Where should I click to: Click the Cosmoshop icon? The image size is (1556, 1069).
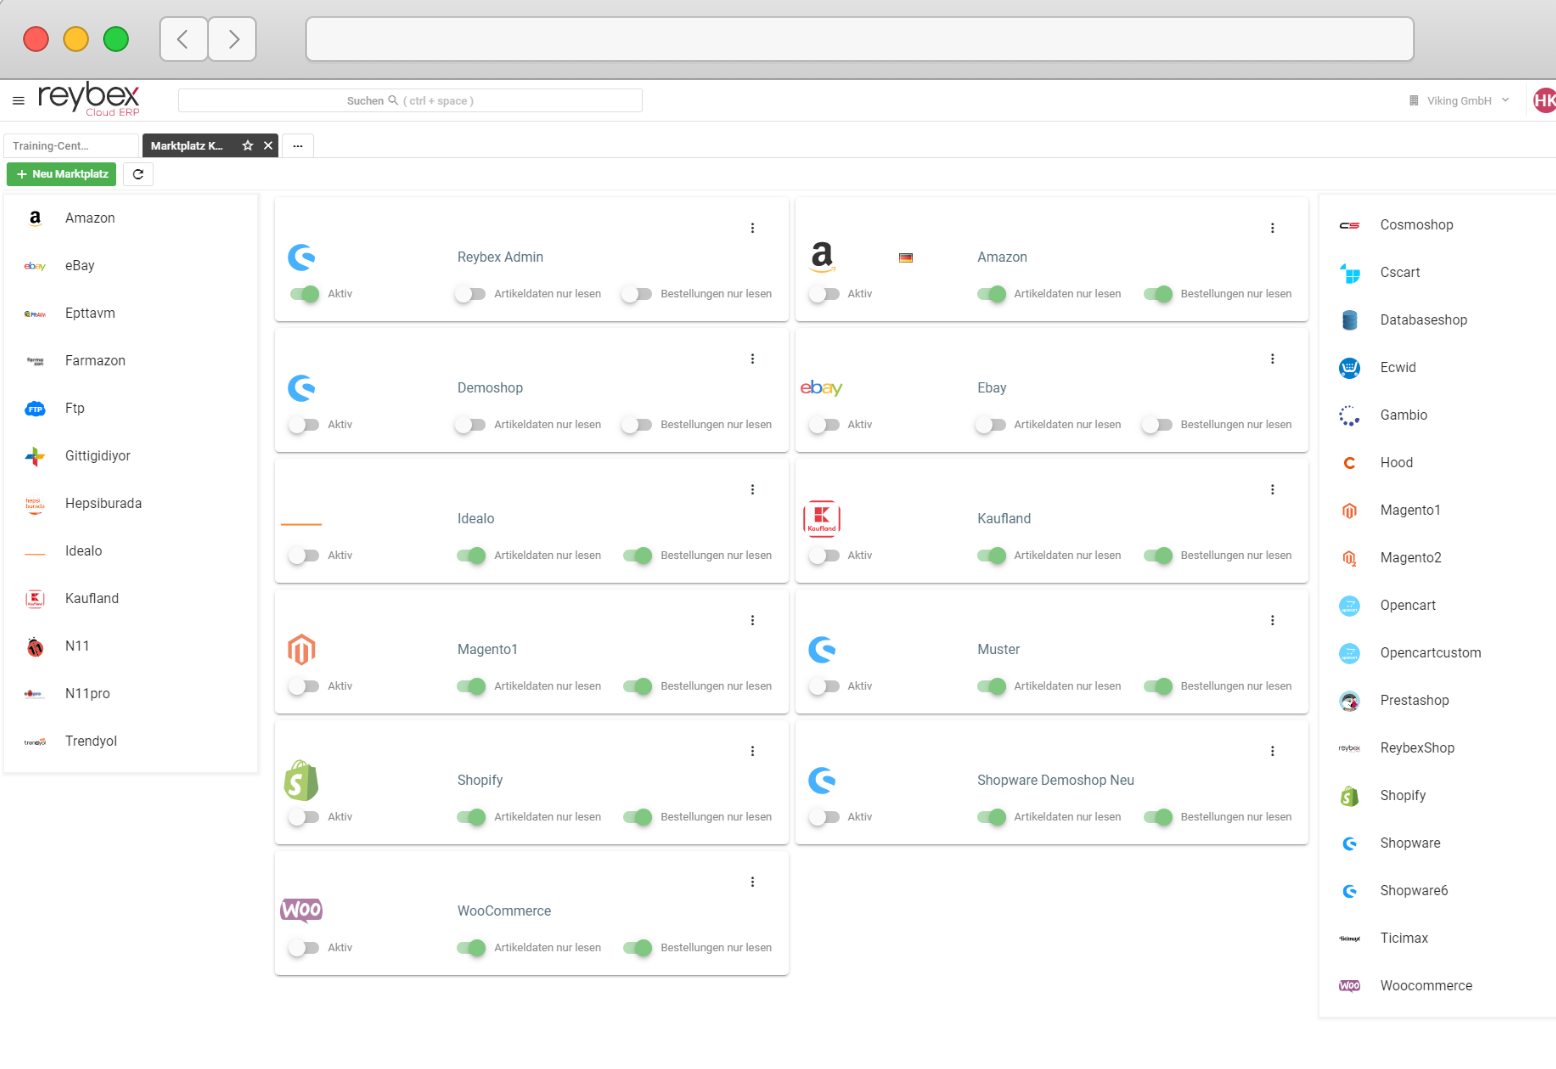coord(1349,225)
